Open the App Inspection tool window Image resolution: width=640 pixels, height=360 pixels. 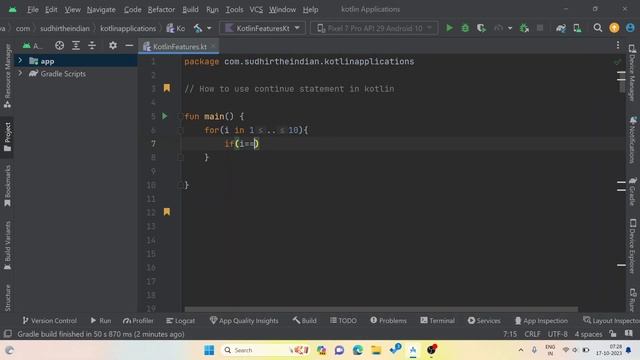541,320
